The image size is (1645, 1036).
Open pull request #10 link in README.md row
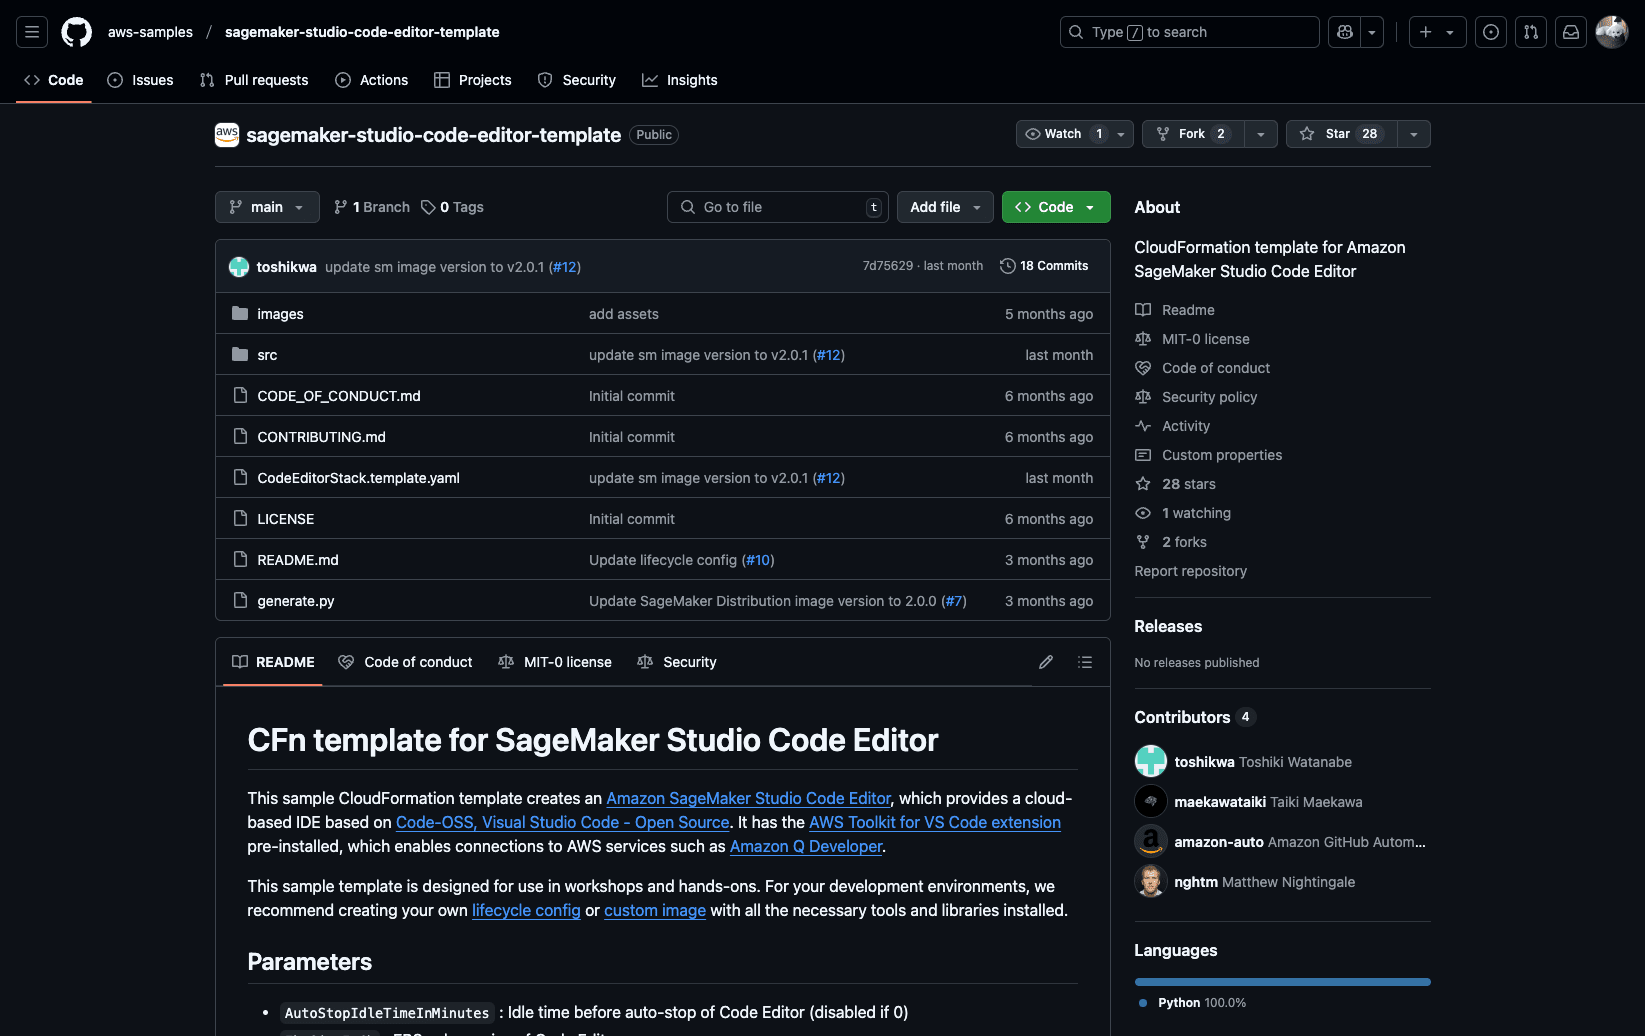pos(759,560)
